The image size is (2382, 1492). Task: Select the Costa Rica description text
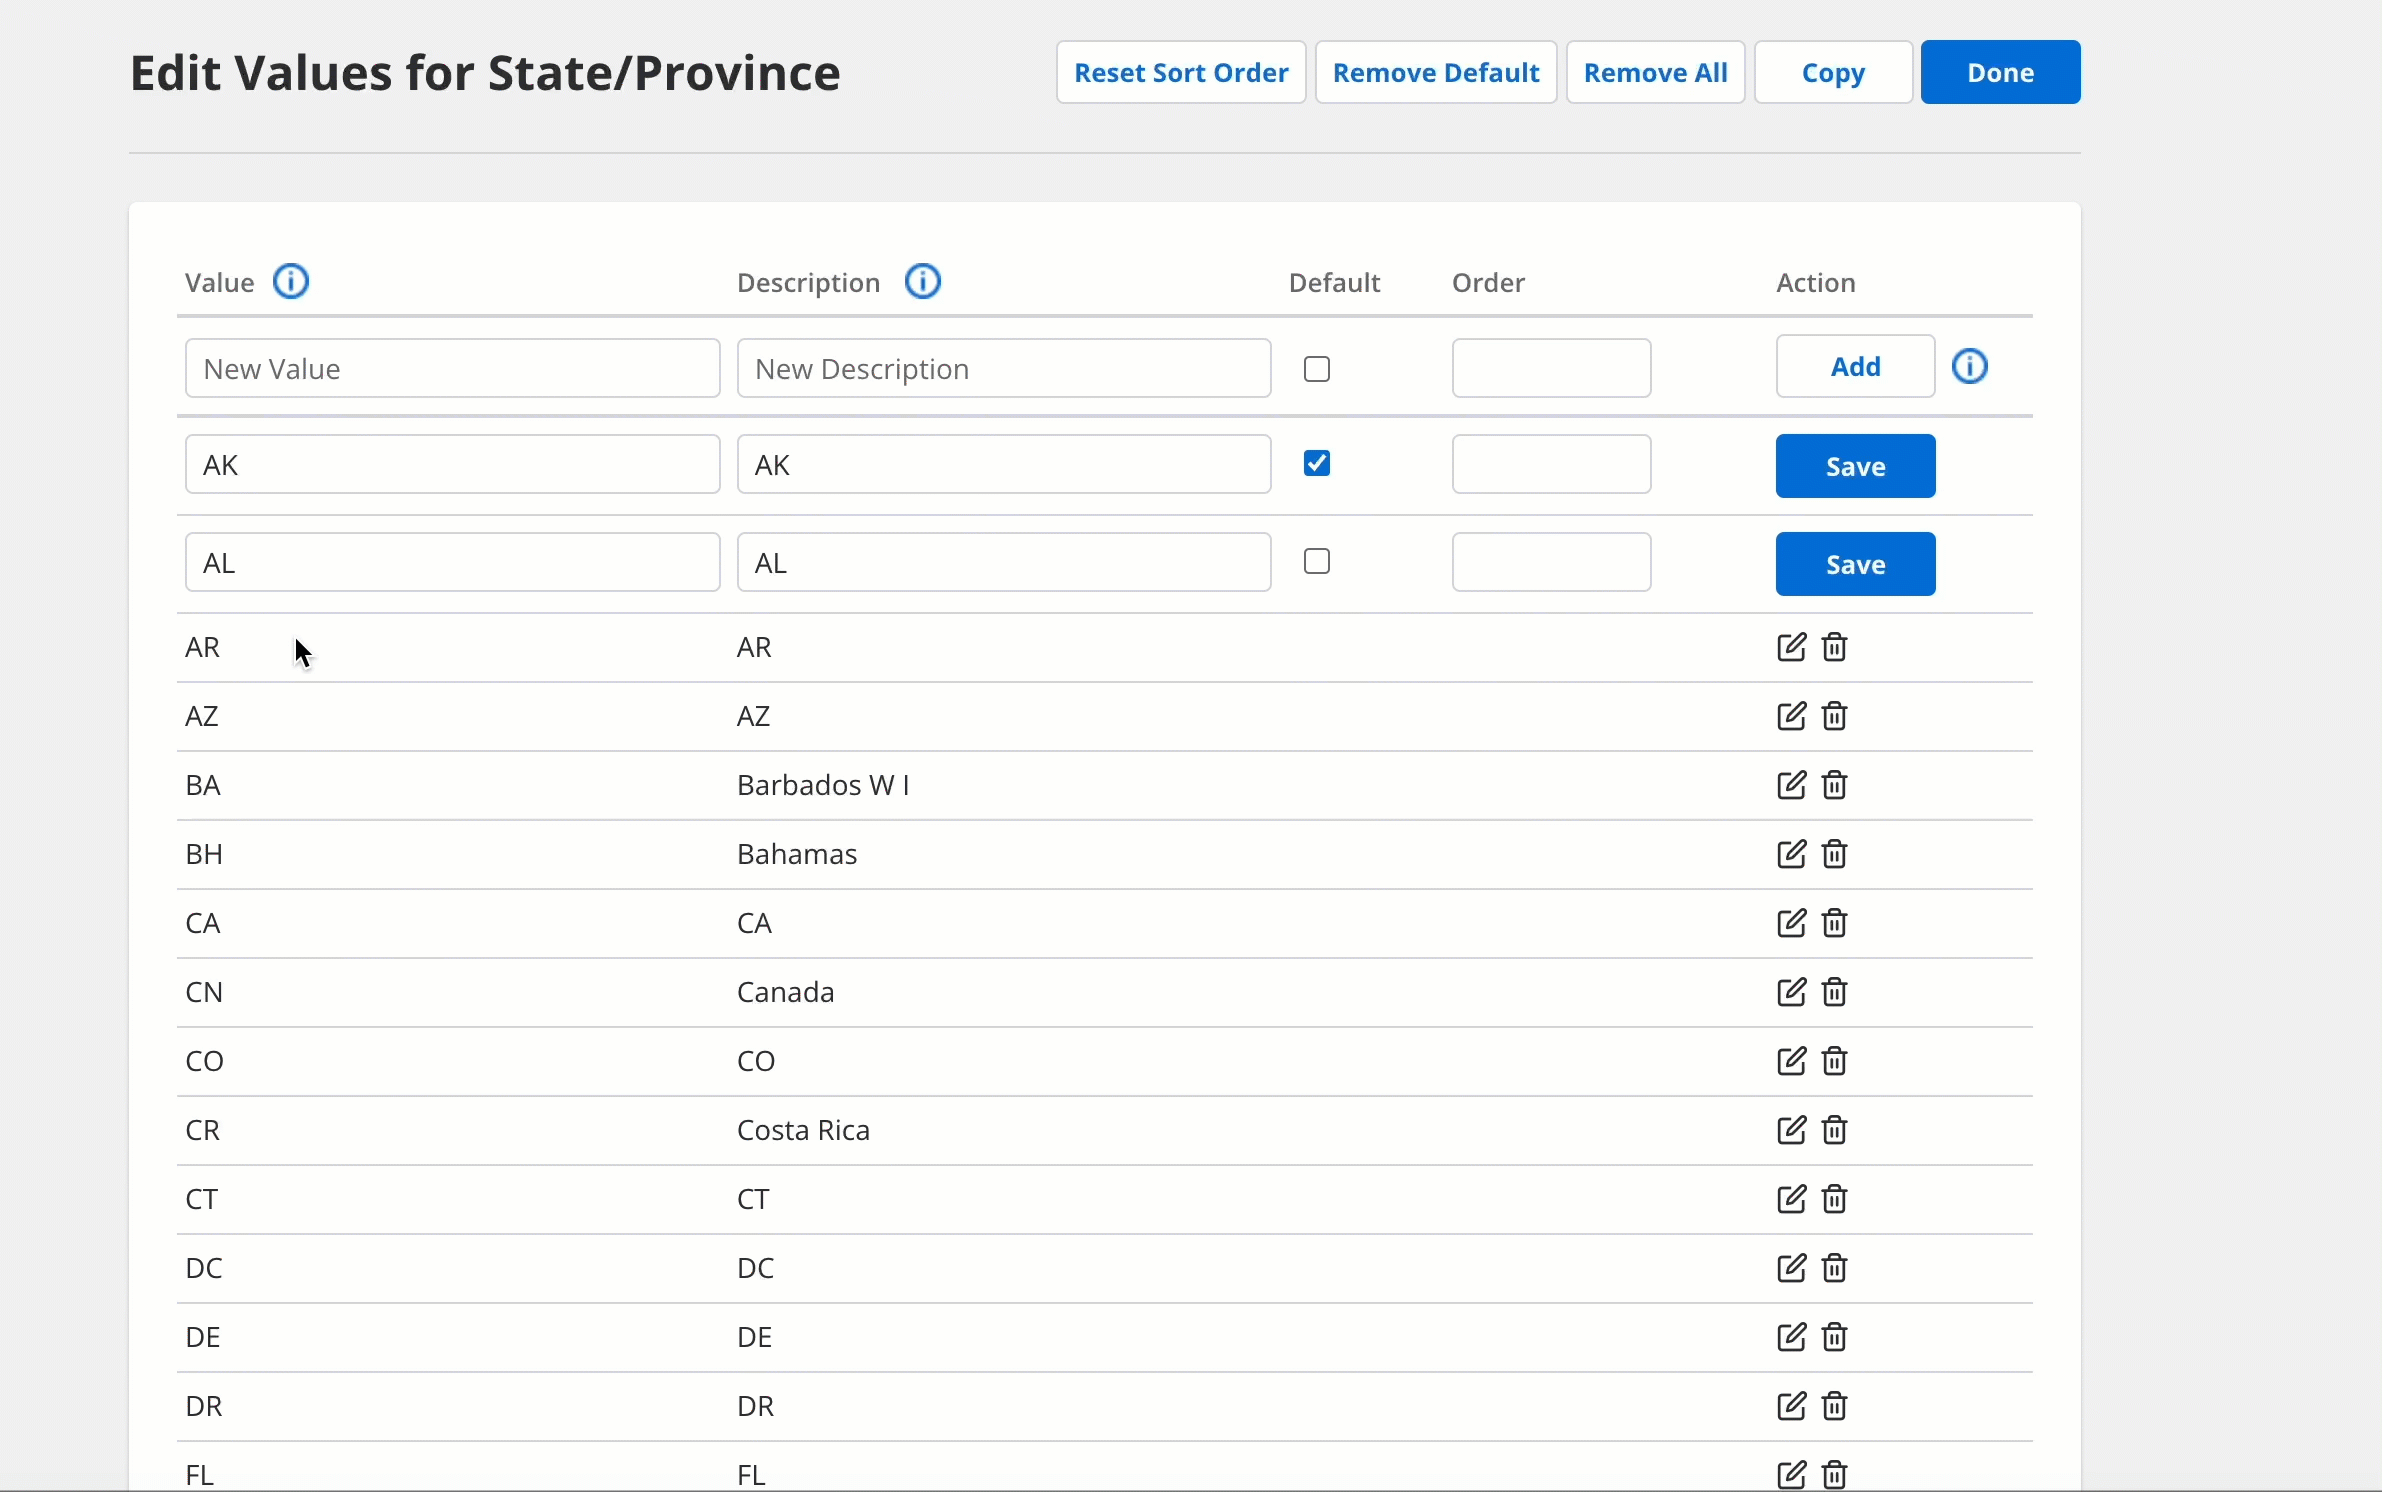(803, 1130)
